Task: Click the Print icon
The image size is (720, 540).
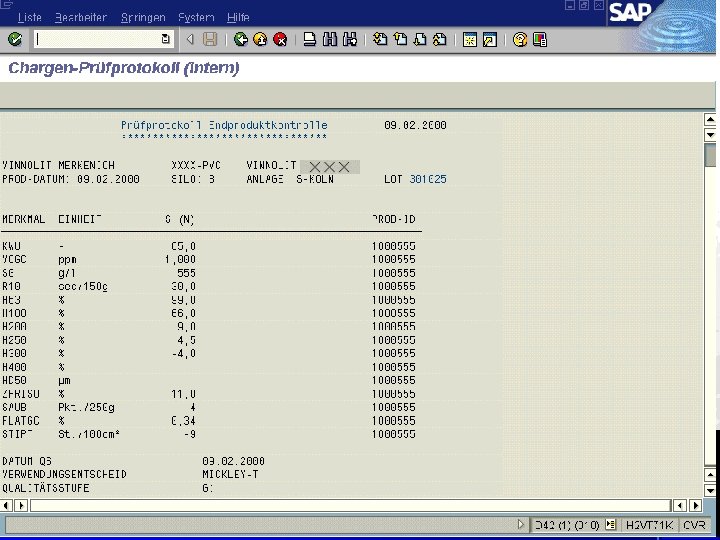Action: click(310, 39)
